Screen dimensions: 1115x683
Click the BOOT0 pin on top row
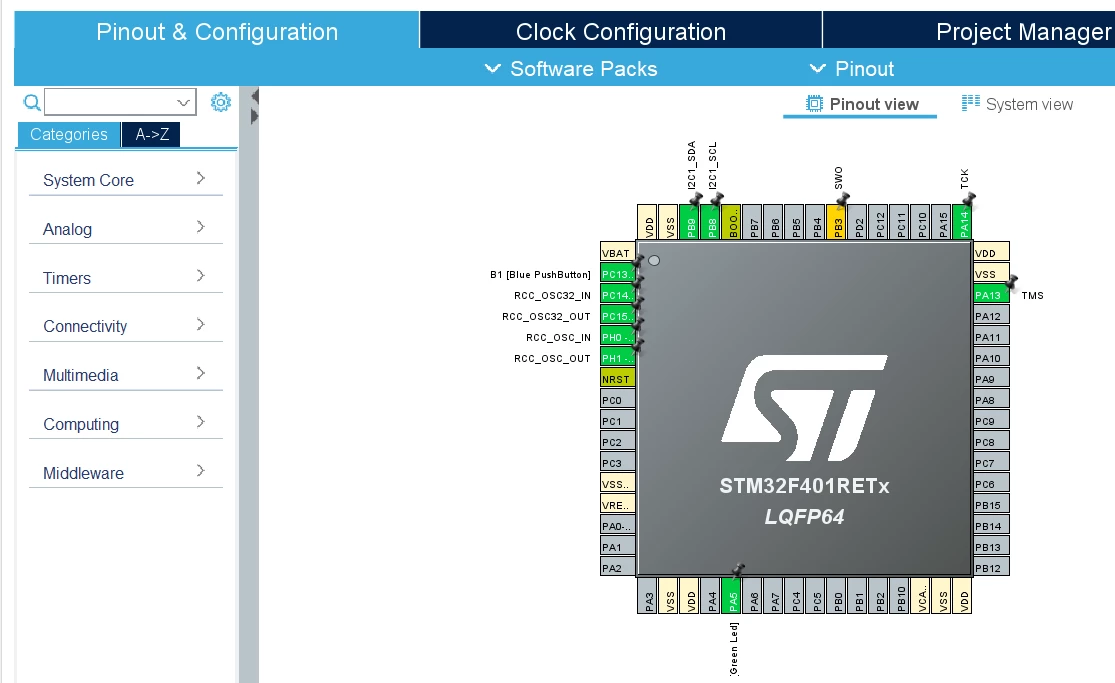click(x=731, y=222)
